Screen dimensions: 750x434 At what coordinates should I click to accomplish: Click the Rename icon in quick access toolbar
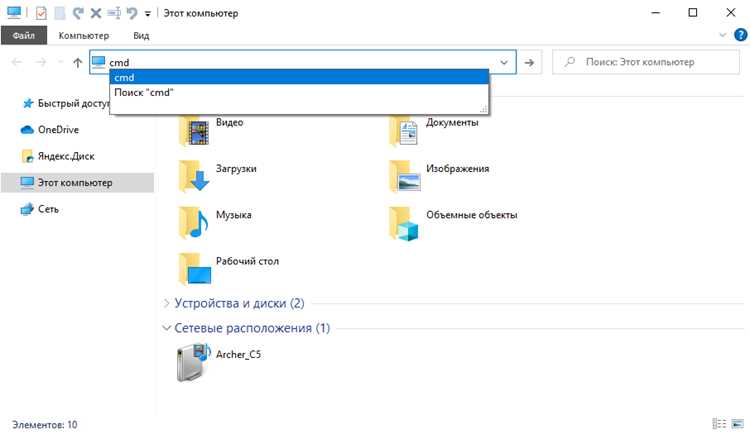coord(114,13)
